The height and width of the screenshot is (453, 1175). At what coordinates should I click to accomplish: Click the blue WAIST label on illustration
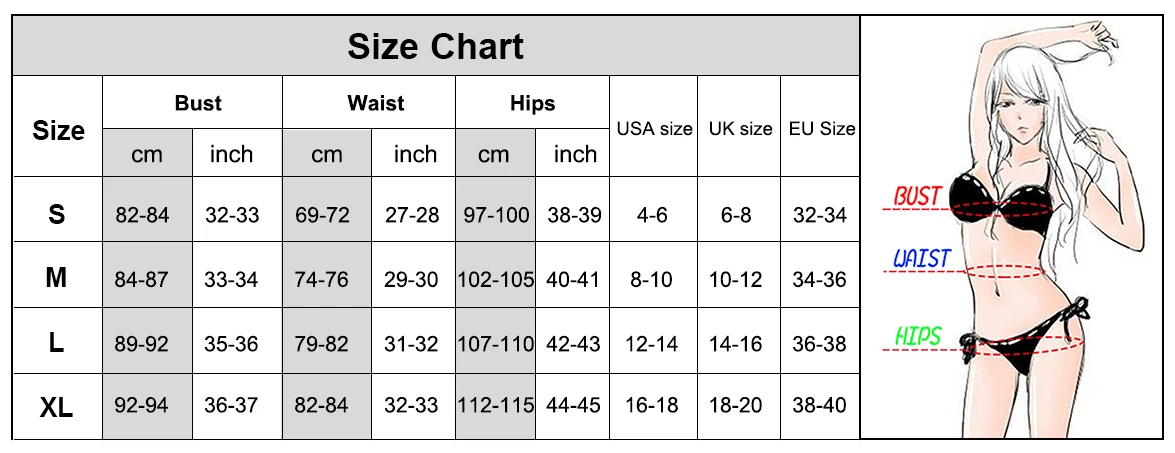pos(921,260)
